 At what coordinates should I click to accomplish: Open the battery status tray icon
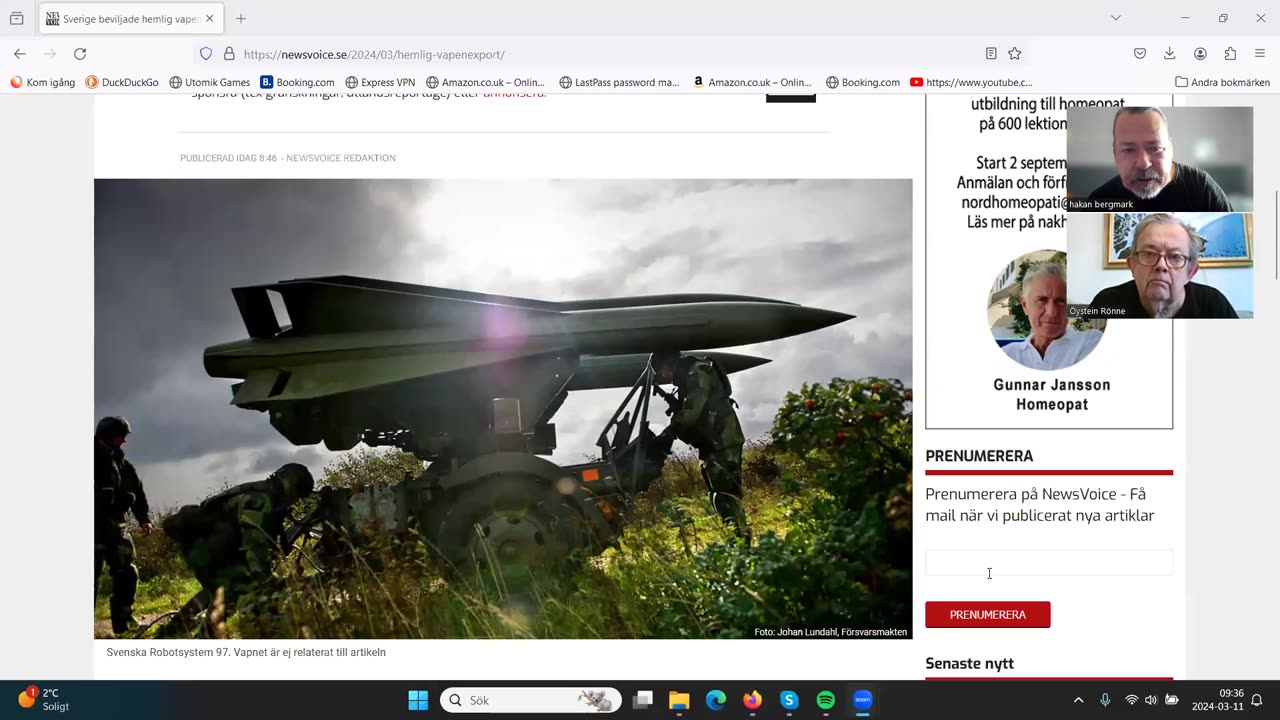(1171, 700)
